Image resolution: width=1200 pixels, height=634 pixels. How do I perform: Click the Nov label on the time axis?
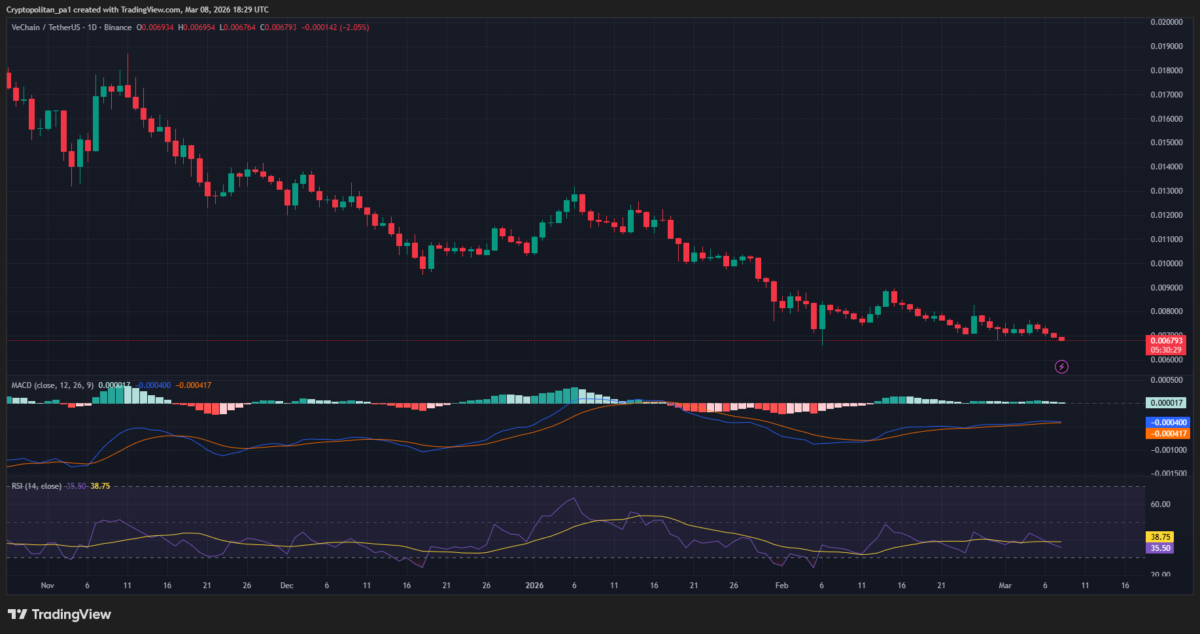[x=46, y=586]
